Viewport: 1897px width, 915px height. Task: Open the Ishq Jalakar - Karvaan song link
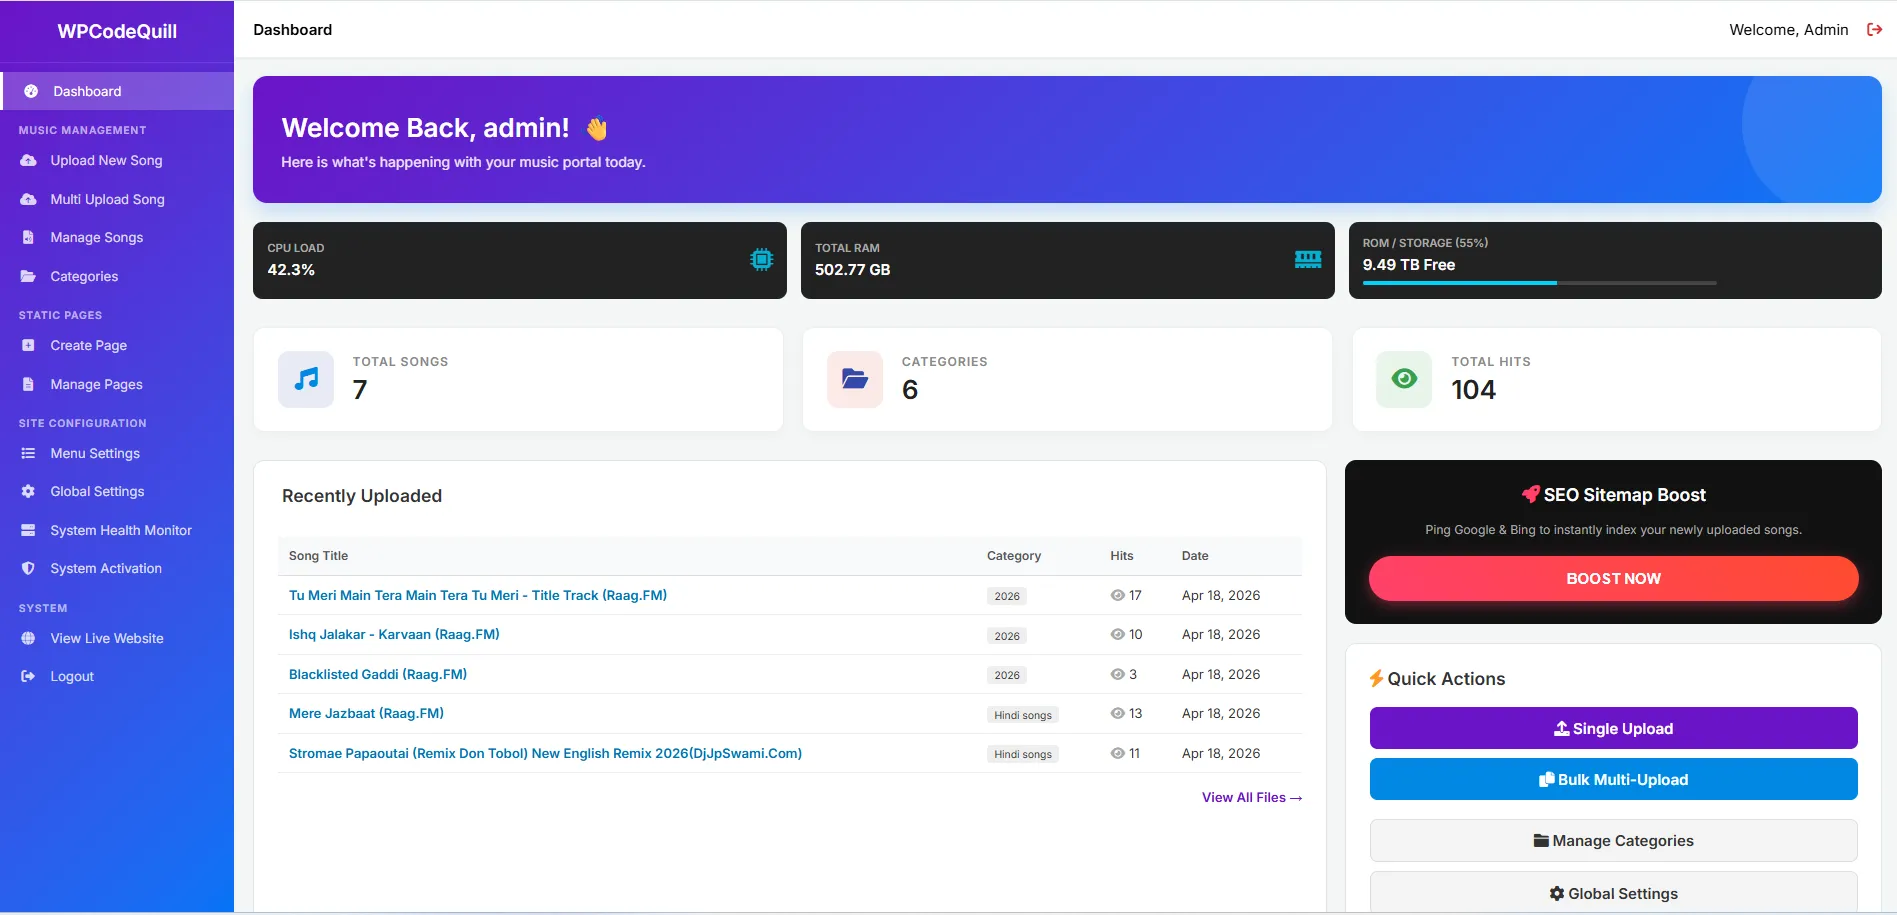click(x=394, y=634)
